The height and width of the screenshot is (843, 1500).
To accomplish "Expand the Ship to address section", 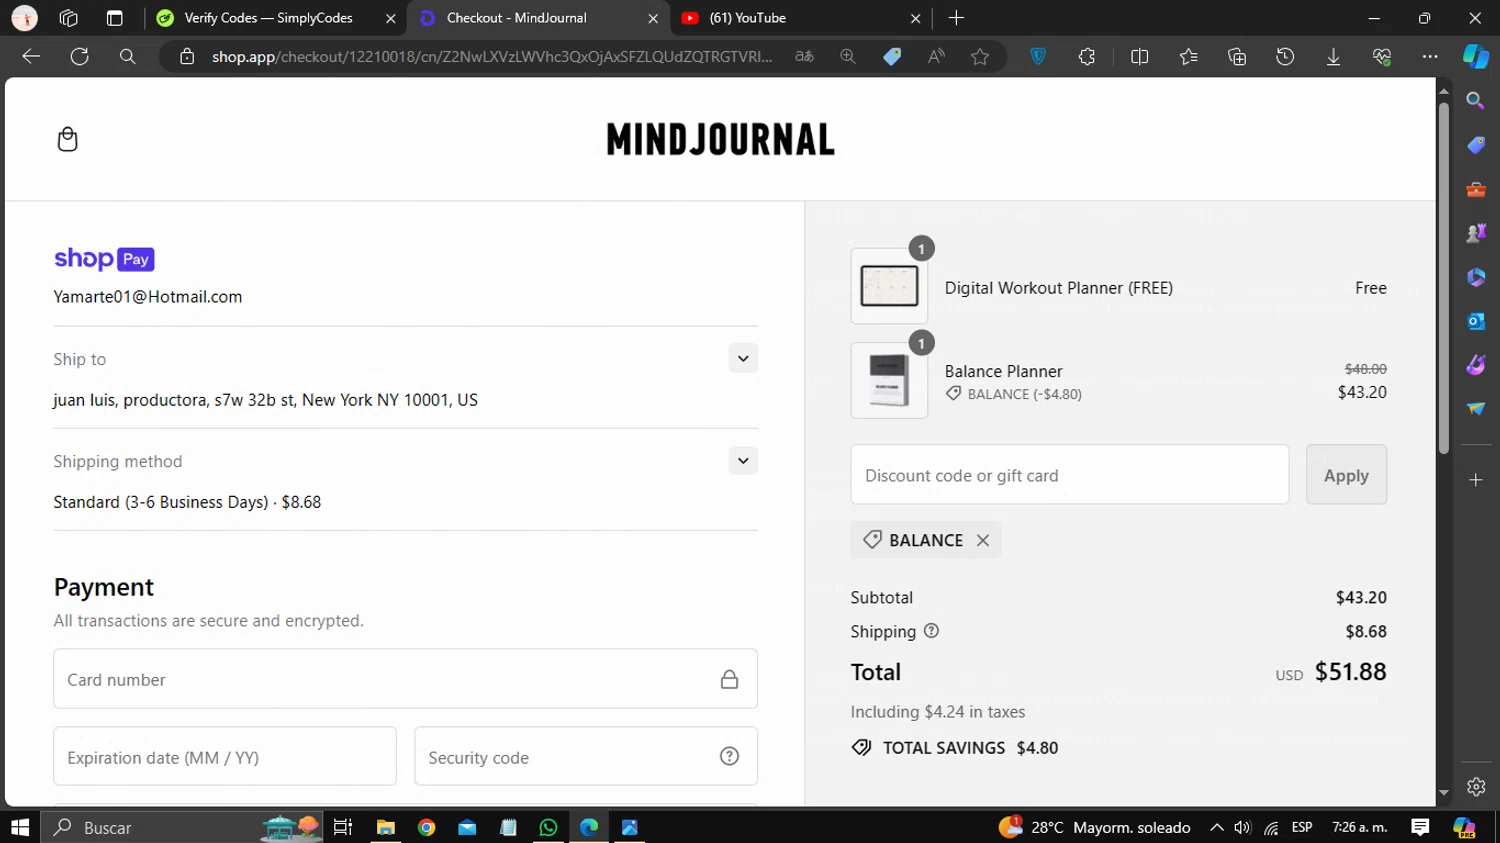I will [x=743, y=358].
